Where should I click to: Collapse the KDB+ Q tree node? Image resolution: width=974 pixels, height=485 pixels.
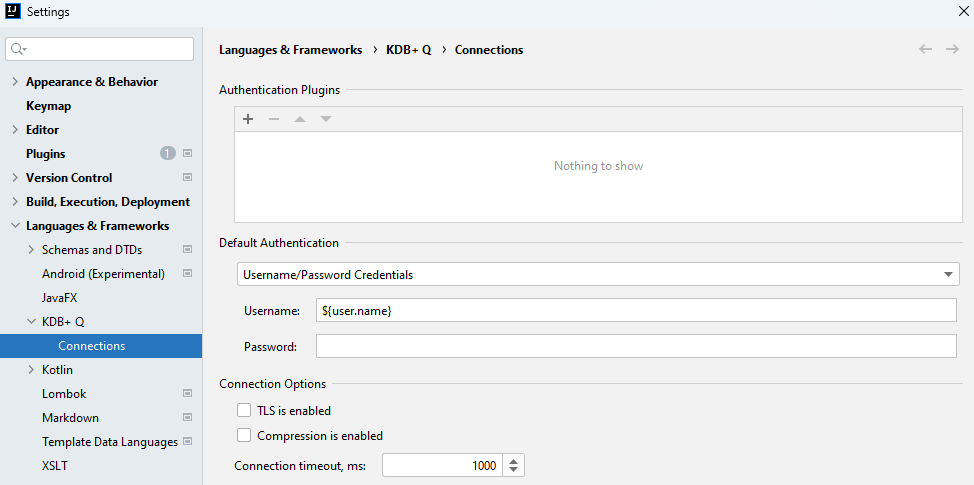(x=32, y=322)
